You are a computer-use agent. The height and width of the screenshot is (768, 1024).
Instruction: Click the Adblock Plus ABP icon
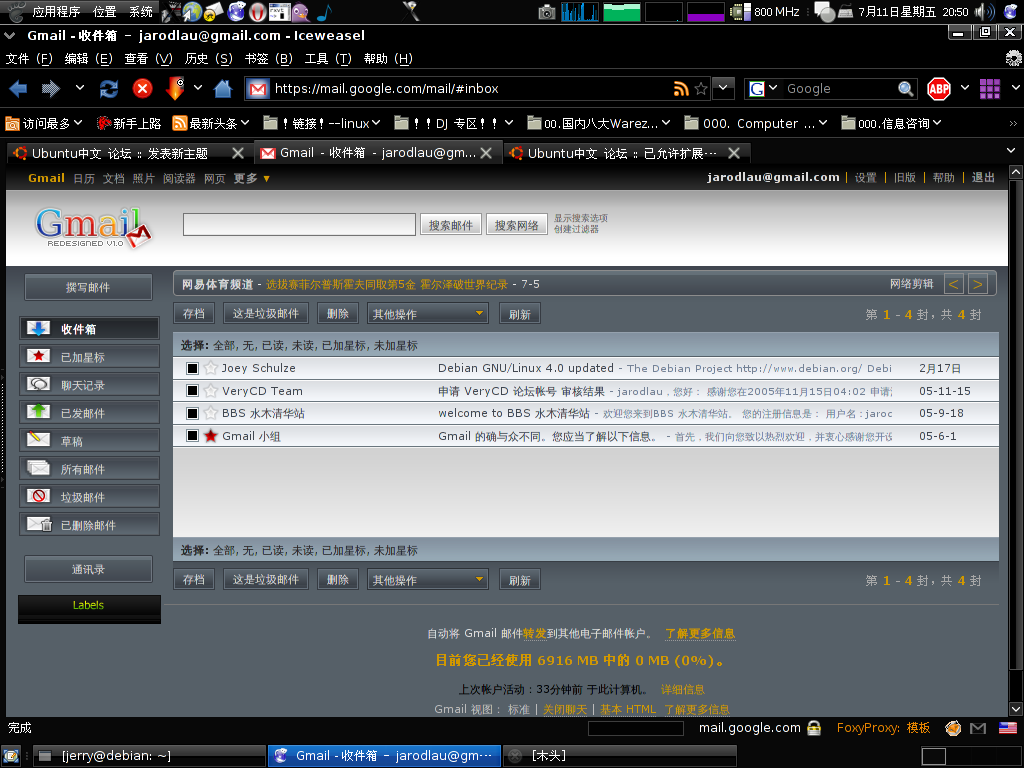938,88
